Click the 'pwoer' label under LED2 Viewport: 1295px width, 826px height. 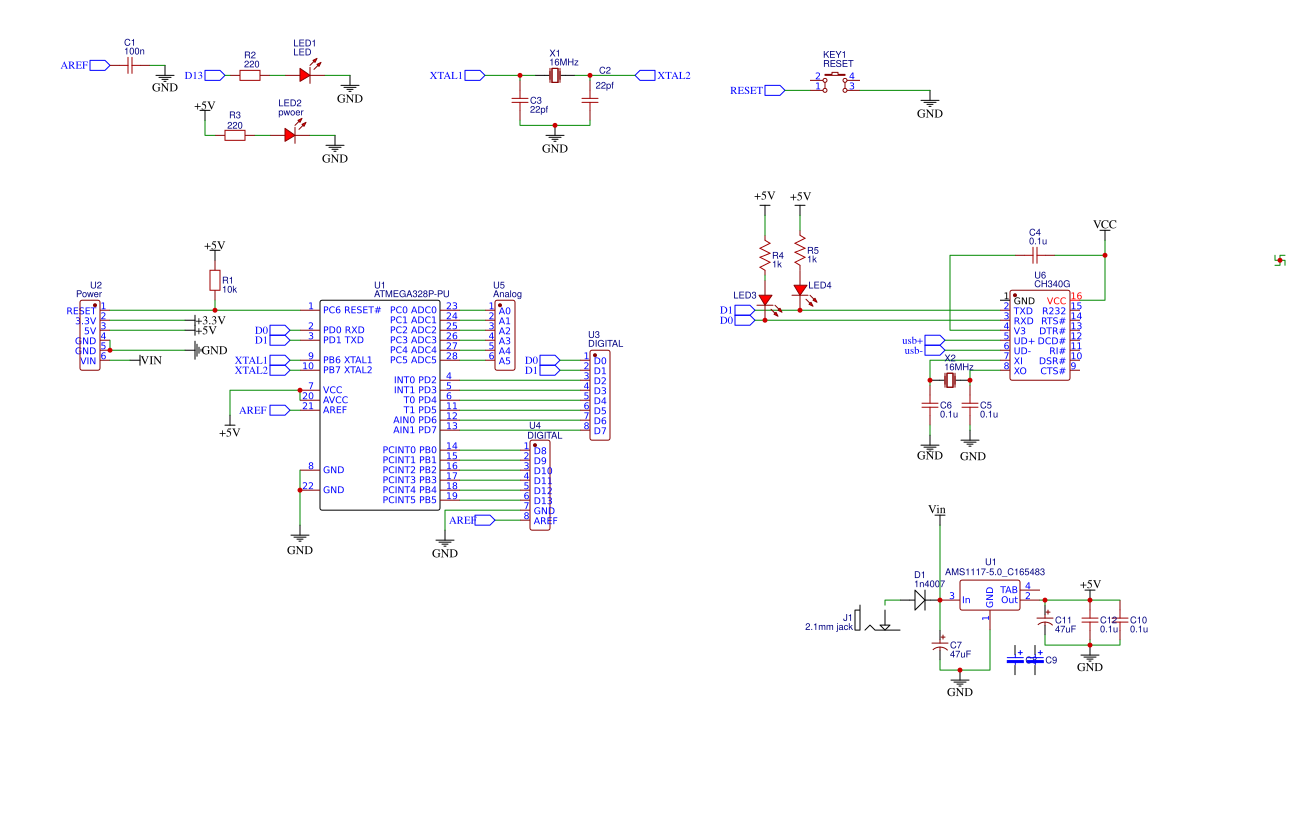click(x=290, y=114)
